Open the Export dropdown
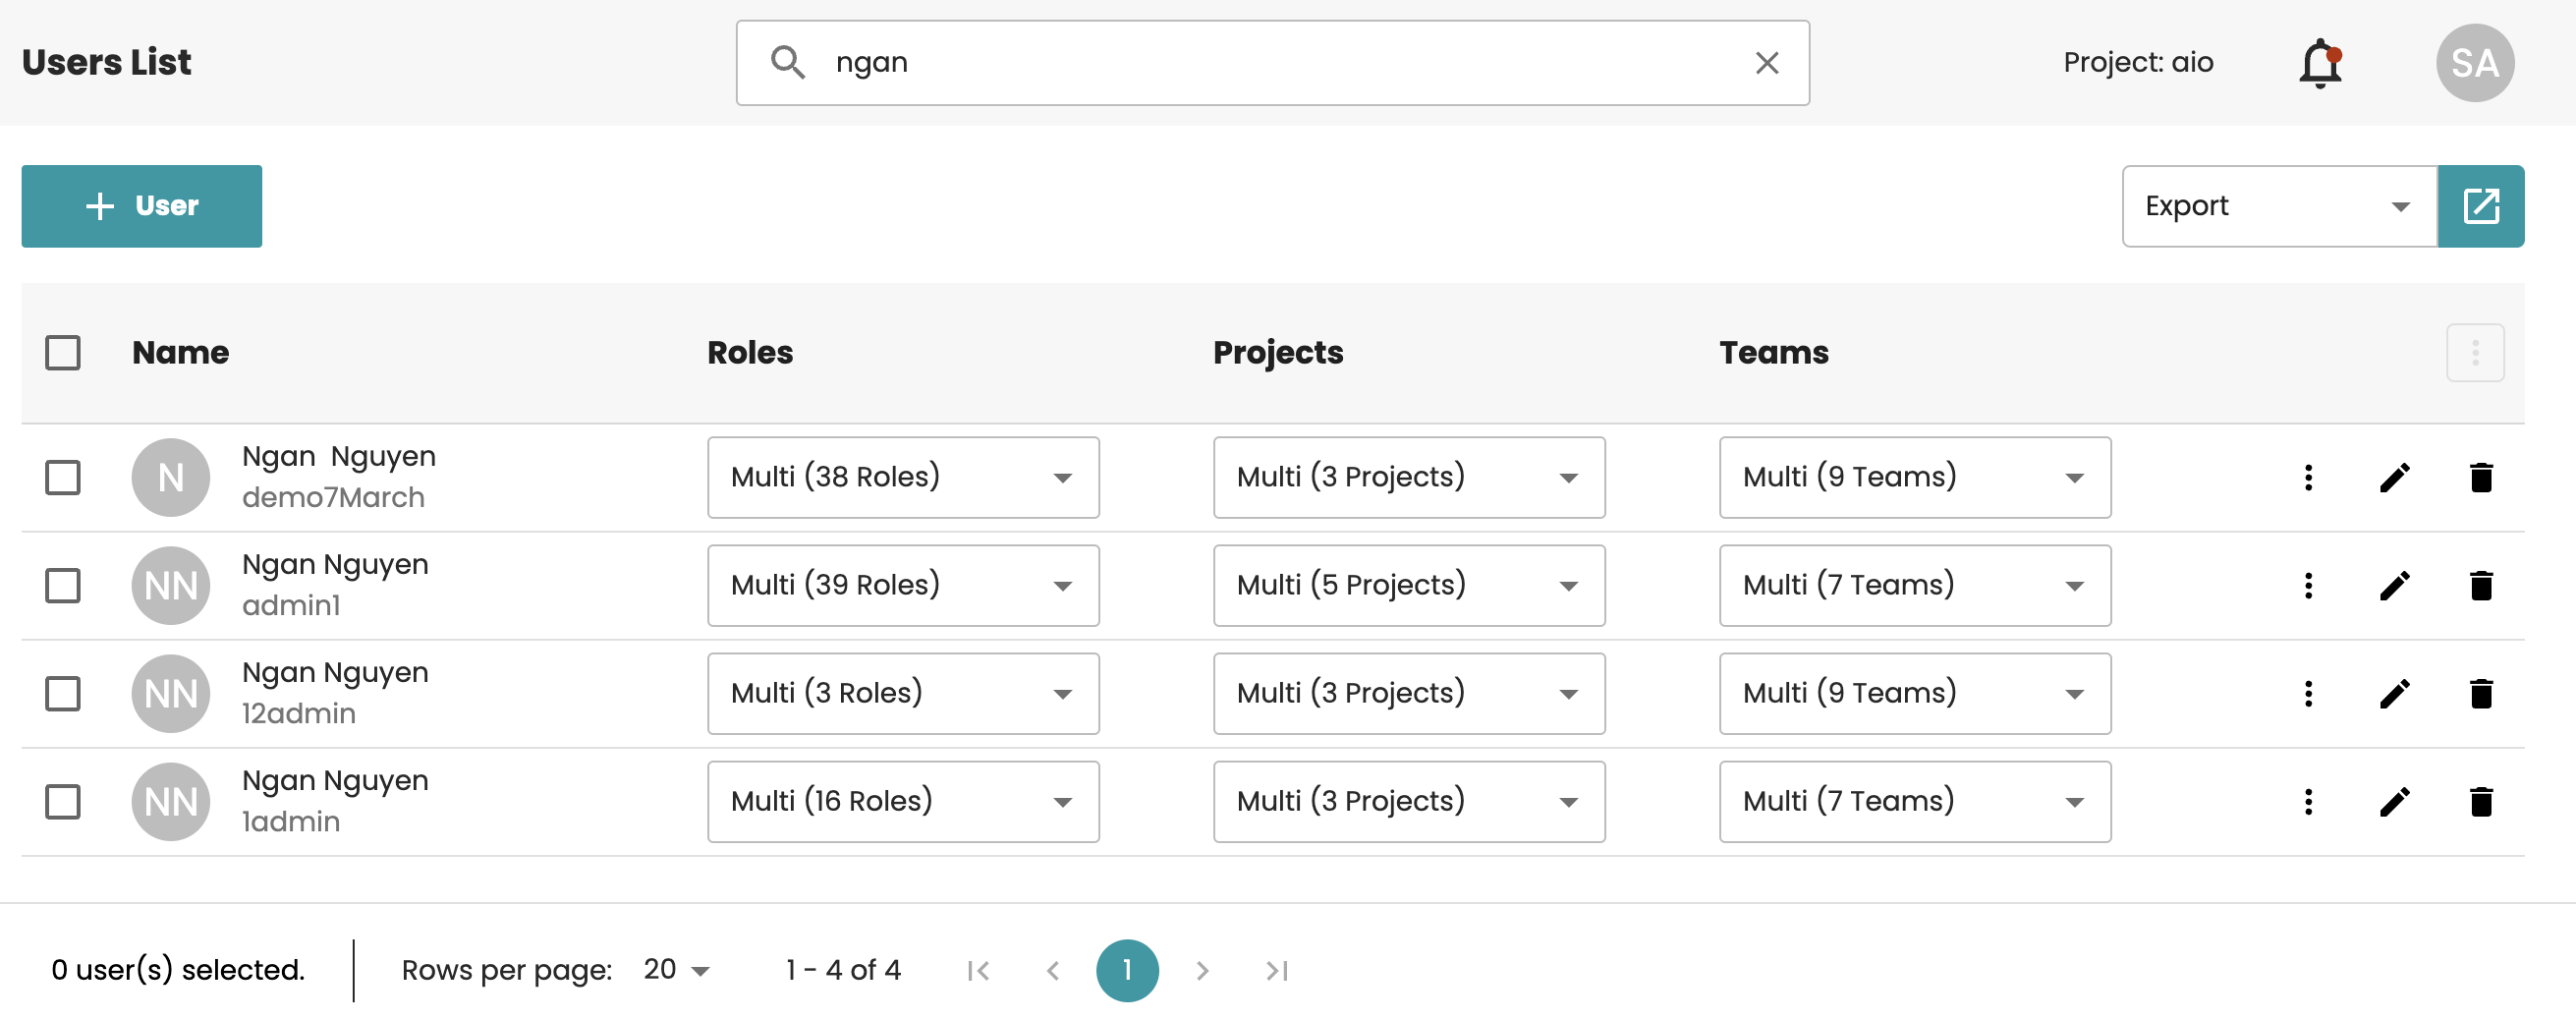The image size is (2576, 1020). point(2278,206)
